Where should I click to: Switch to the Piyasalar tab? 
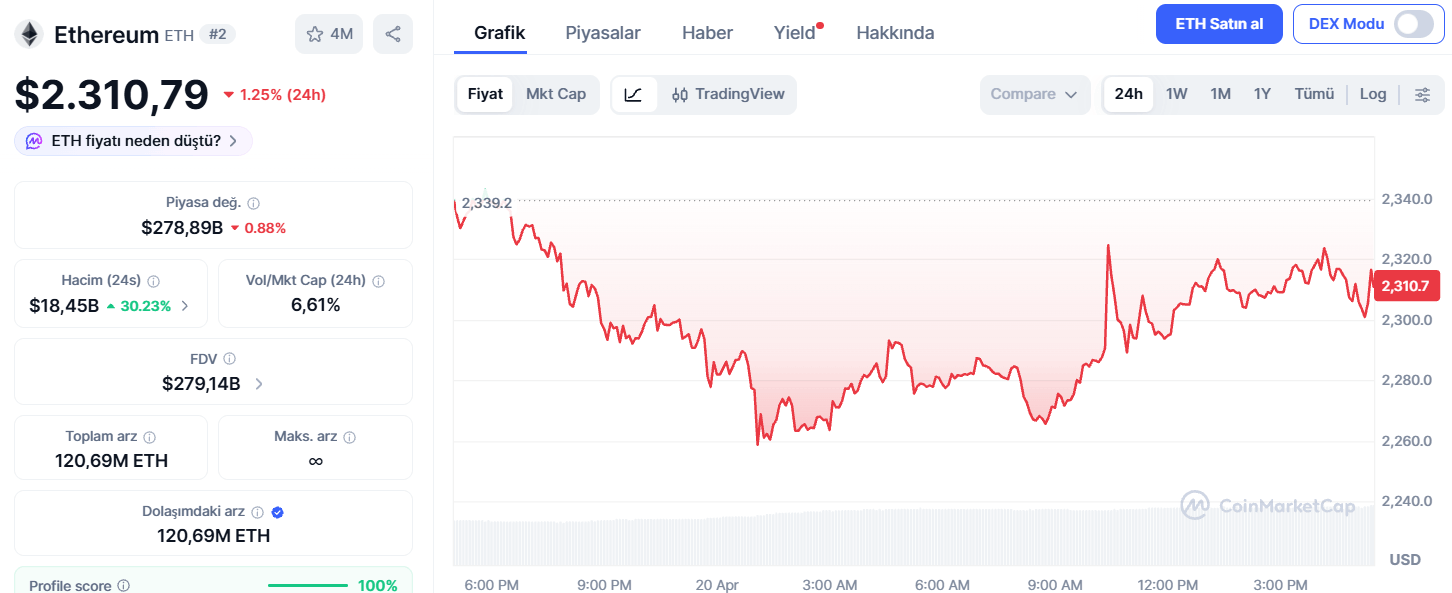click(x=602, y=32)
